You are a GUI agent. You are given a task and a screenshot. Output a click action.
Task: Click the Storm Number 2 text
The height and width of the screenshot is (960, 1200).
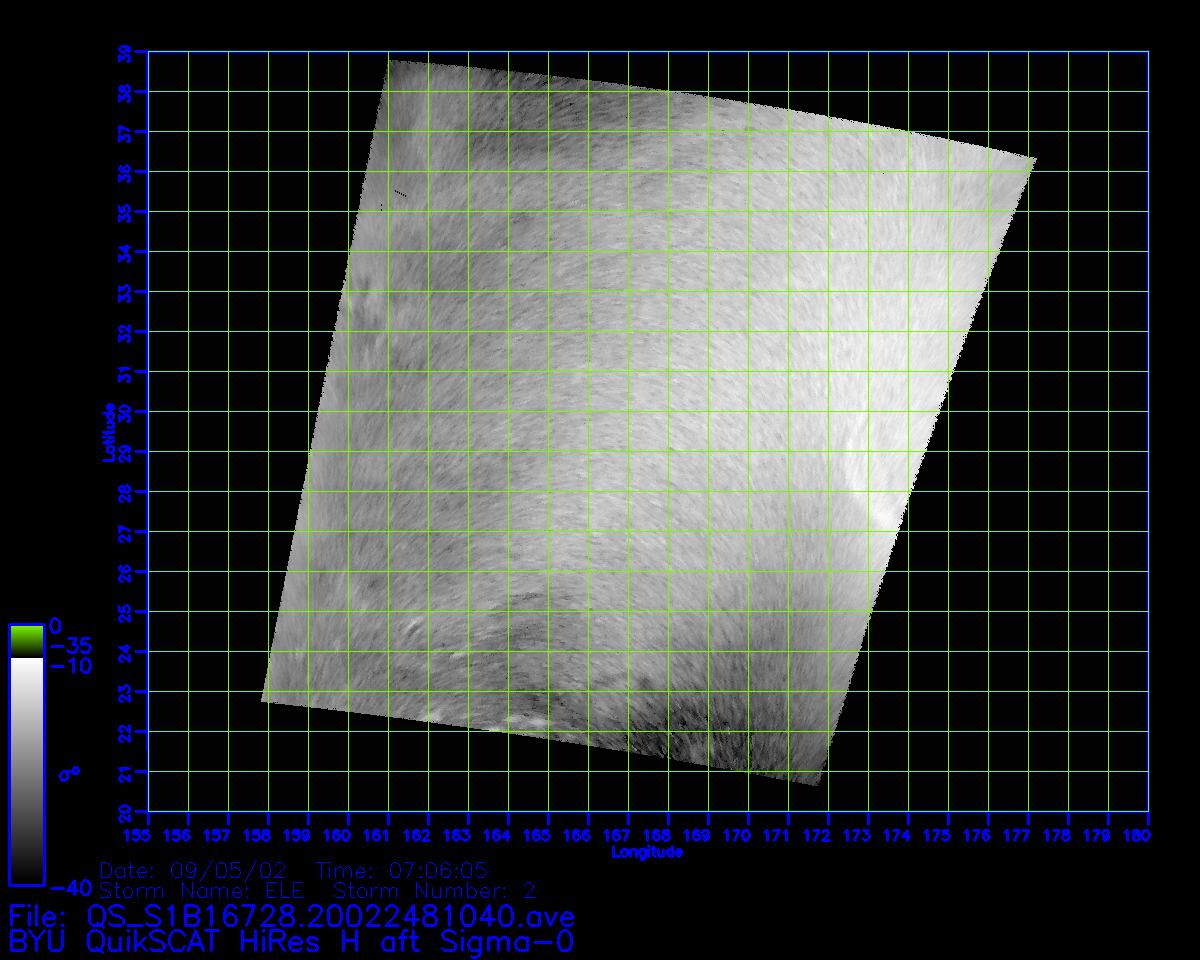(x=435, y=891)
